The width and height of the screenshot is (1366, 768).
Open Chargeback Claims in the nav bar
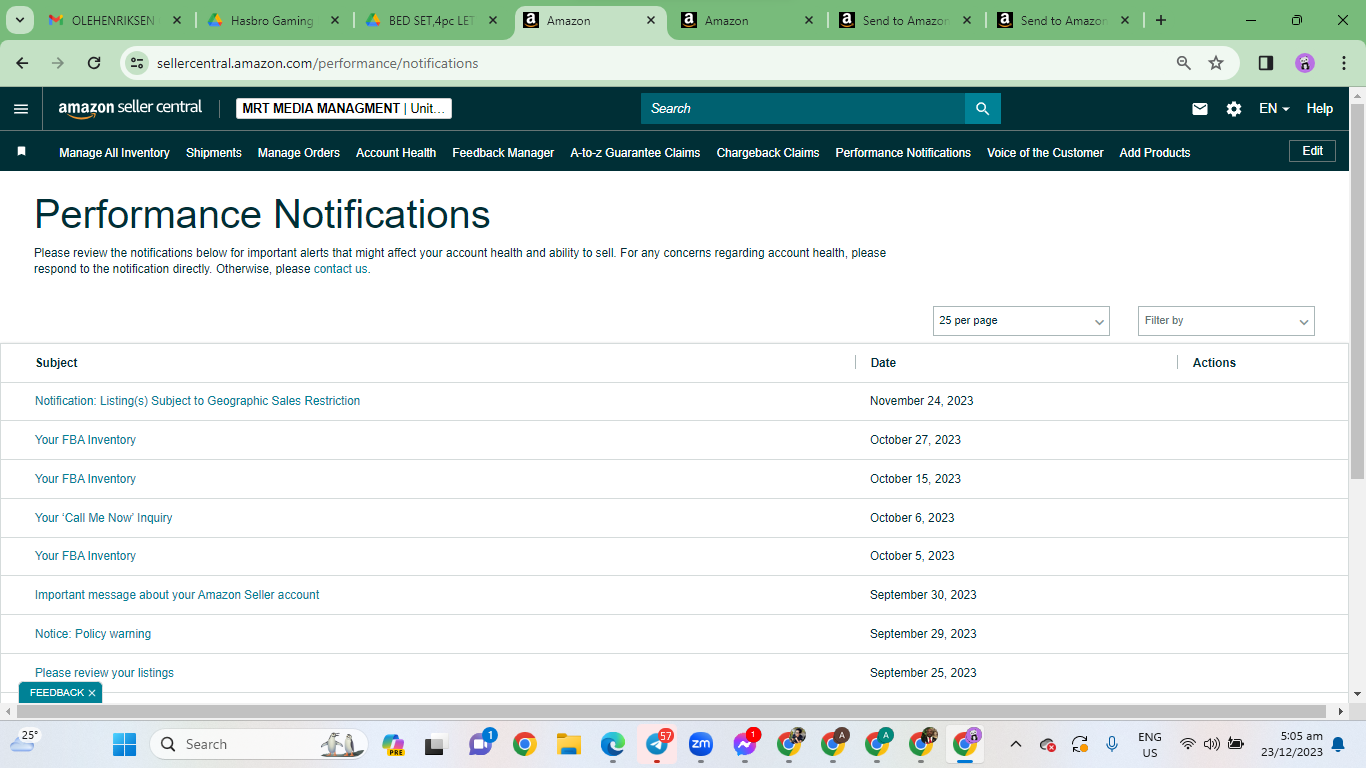point(768,153)
